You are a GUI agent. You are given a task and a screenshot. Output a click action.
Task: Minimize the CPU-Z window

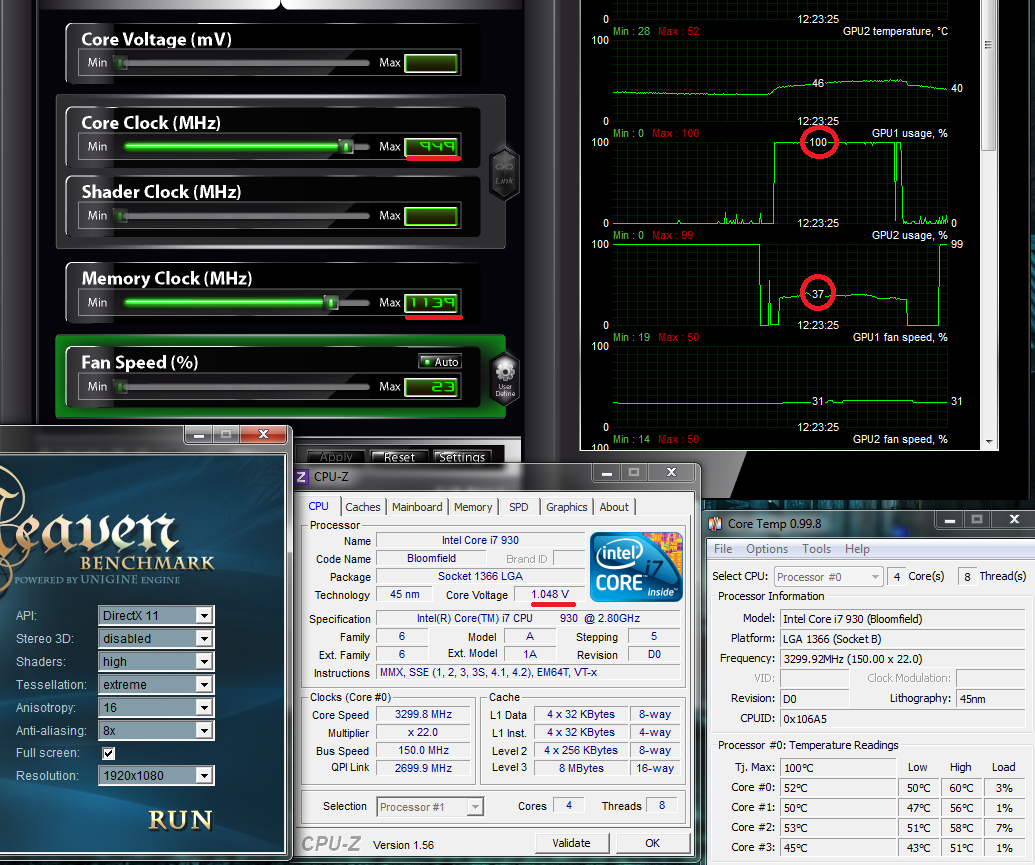[607, 472]
